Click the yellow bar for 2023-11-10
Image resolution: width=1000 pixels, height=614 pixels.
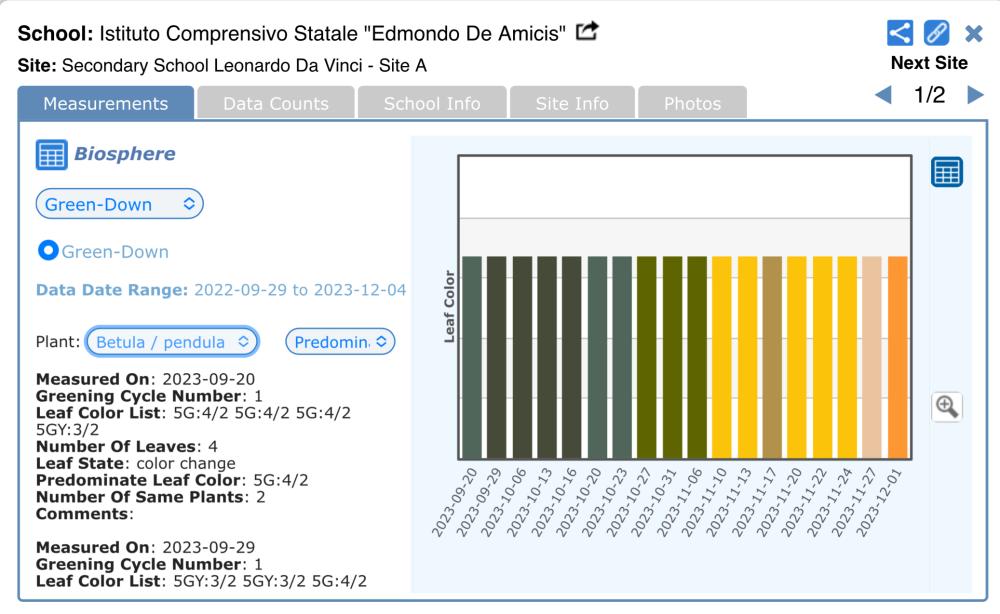pyautogui.click(x=722, y=355)
